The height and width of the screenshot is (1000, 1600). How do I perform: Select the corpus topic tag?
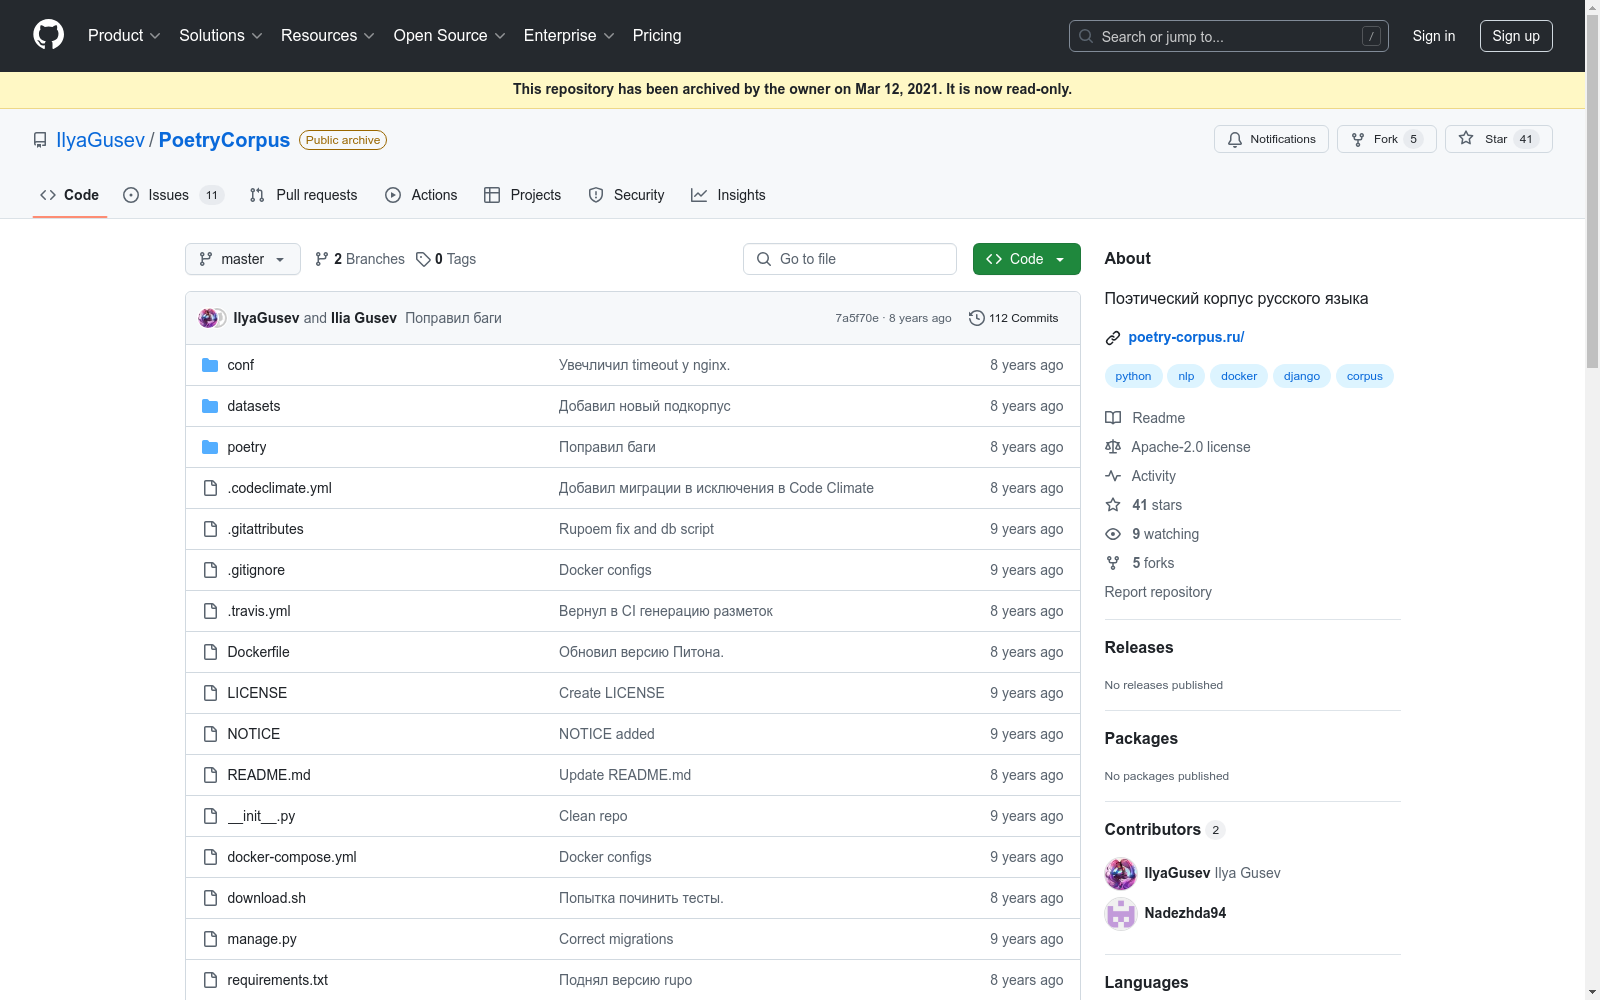pos(1365,376)
